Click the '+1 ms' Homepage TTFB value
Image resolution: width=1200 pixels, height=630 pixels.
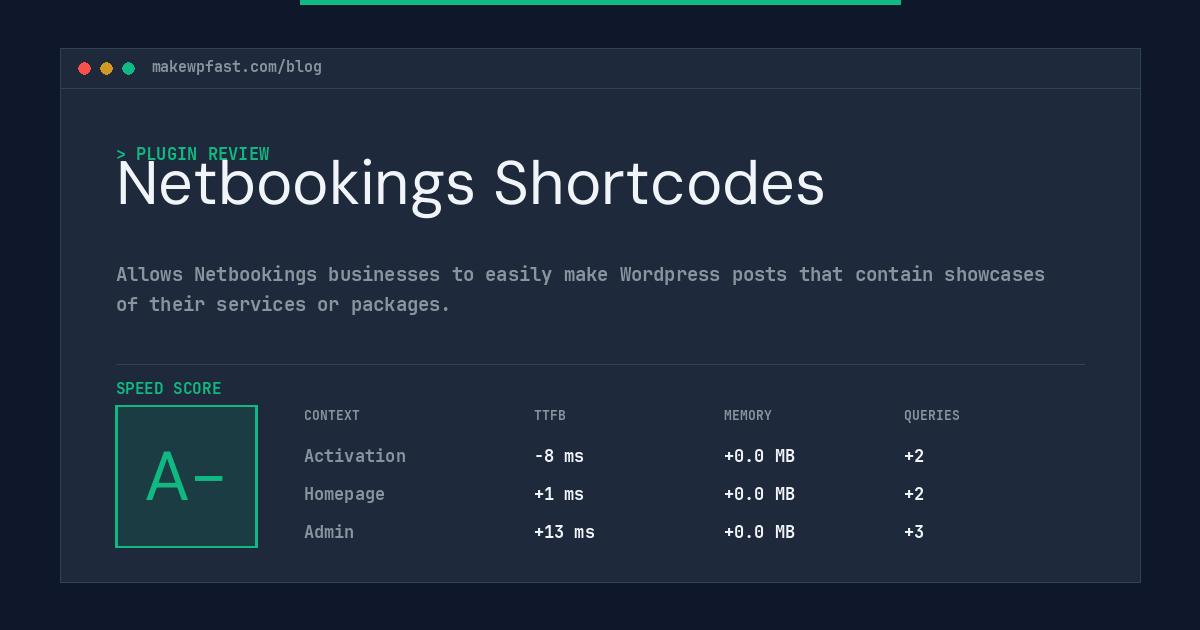559,494
